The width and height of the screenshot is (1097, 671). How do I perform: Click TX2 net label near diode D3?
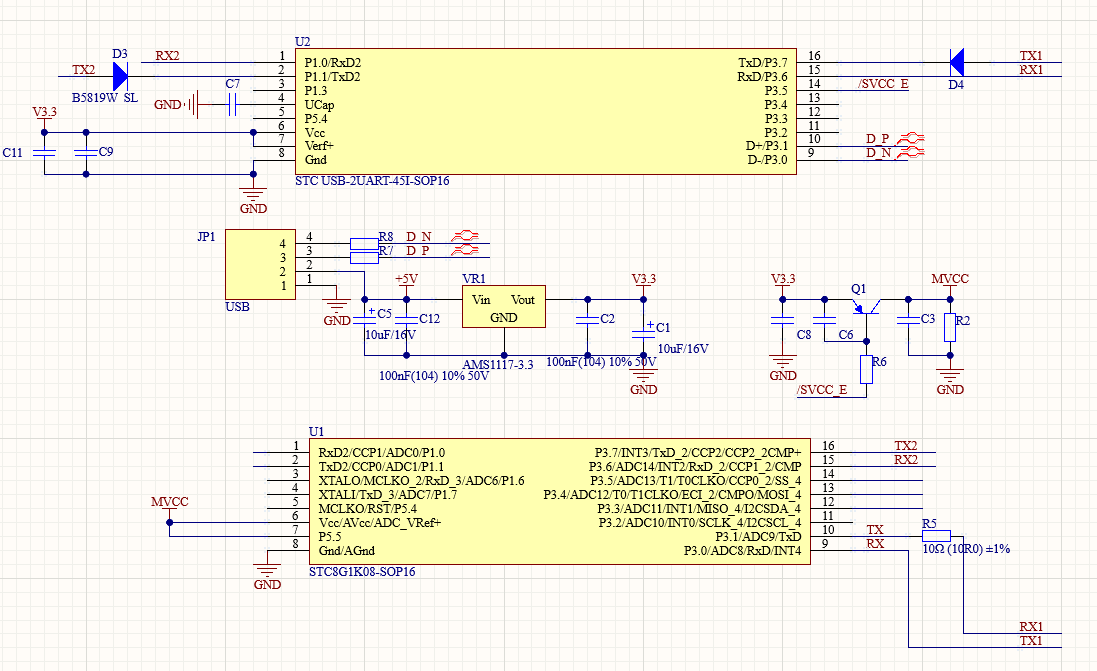(83, 70)
